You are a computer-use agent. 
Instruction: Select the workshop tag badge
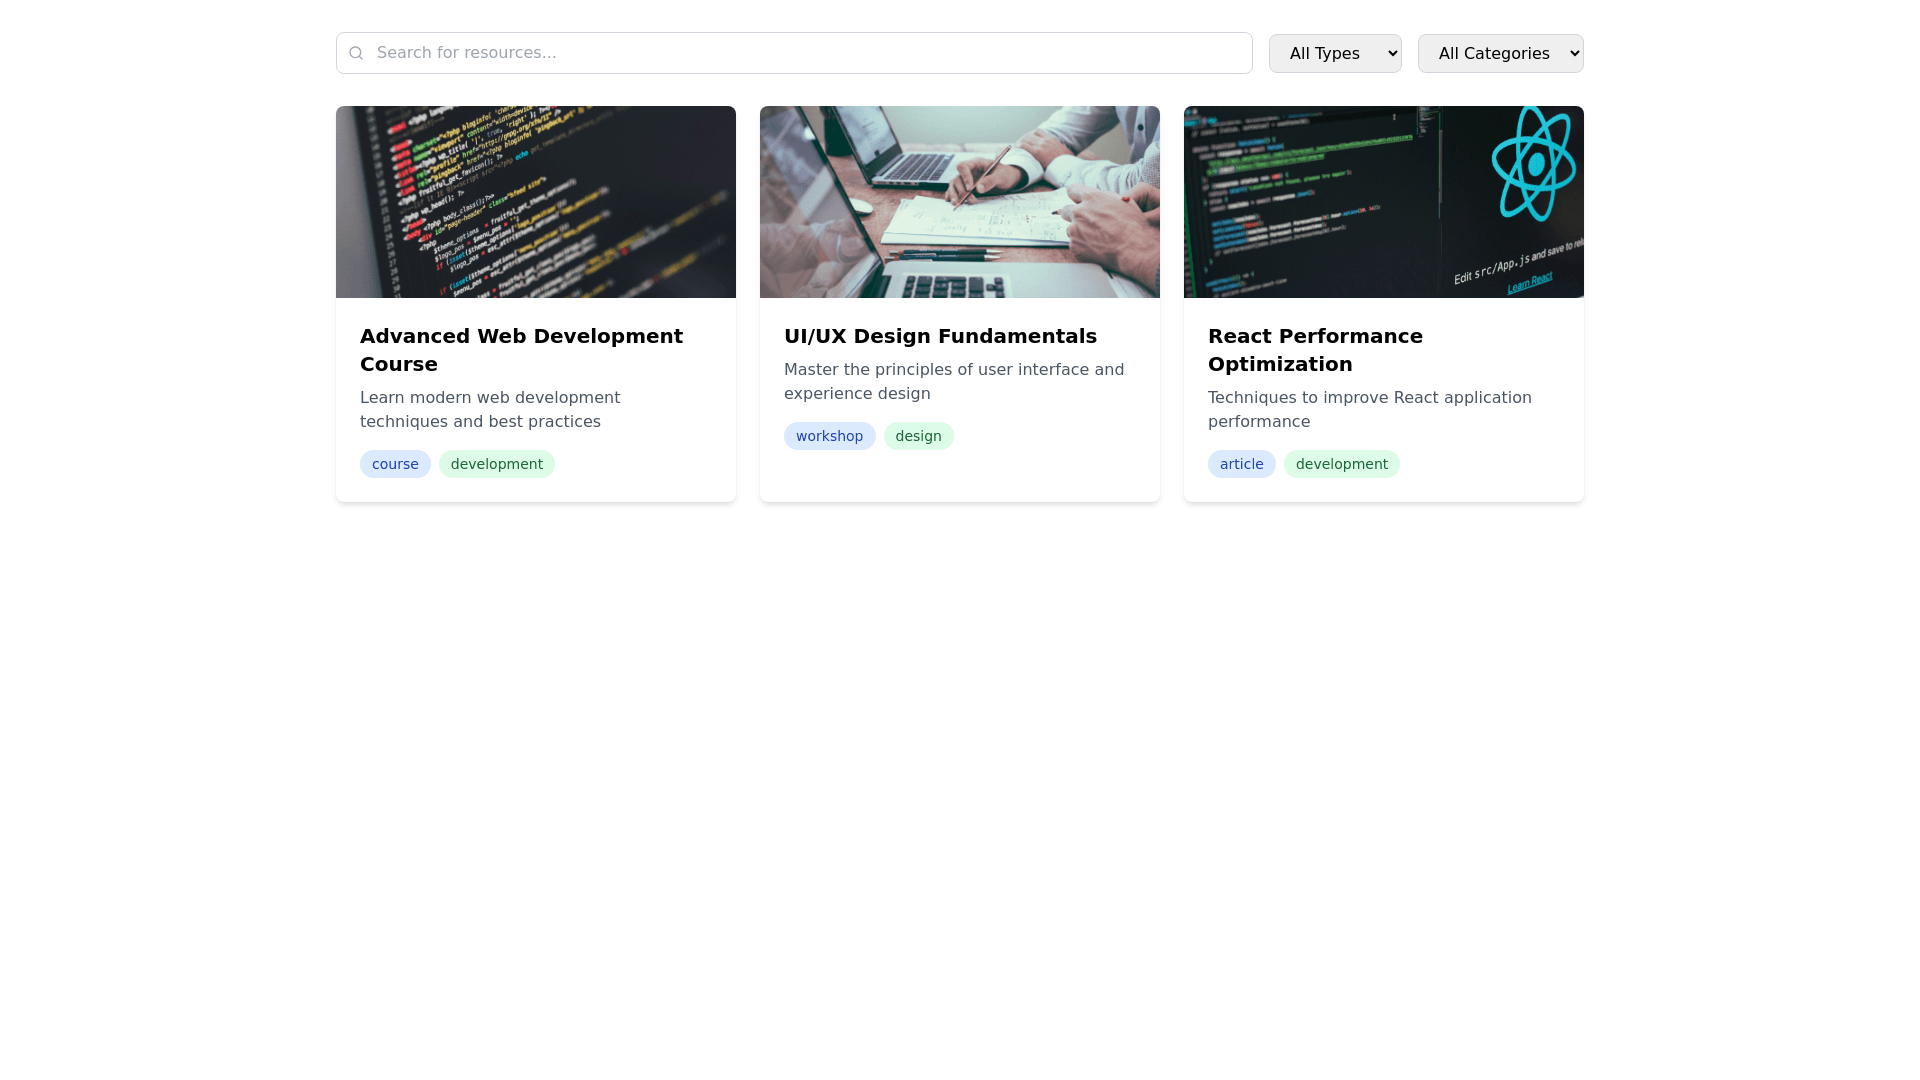tap(829, 436)
